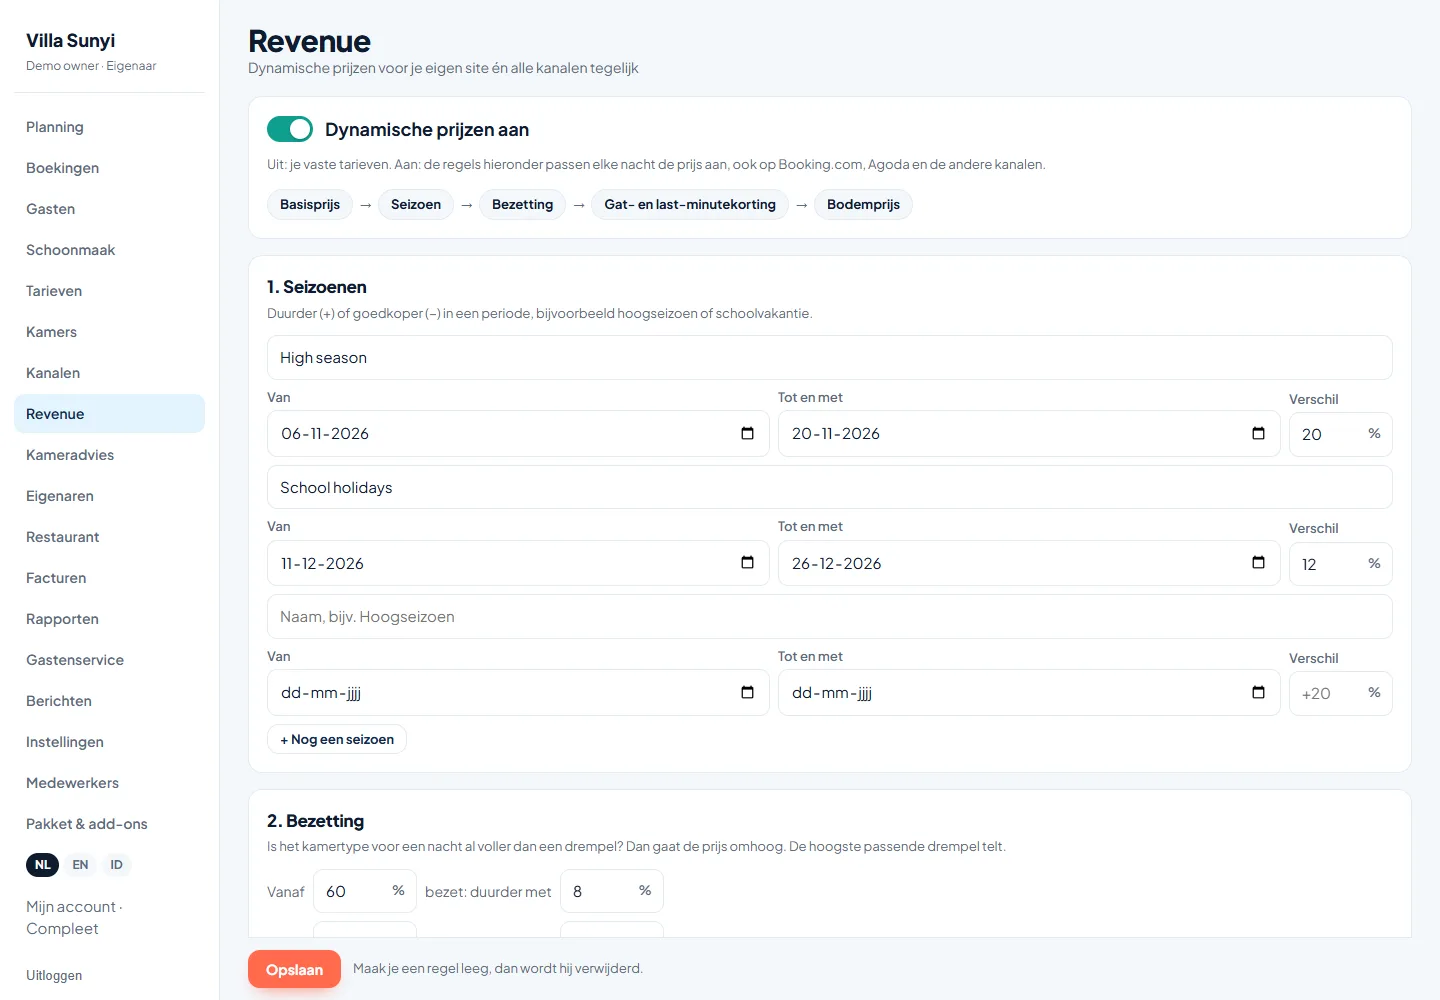The image size is (1440, 1000).
Task: Go to Eigenaren
Action: coord(109,496)
